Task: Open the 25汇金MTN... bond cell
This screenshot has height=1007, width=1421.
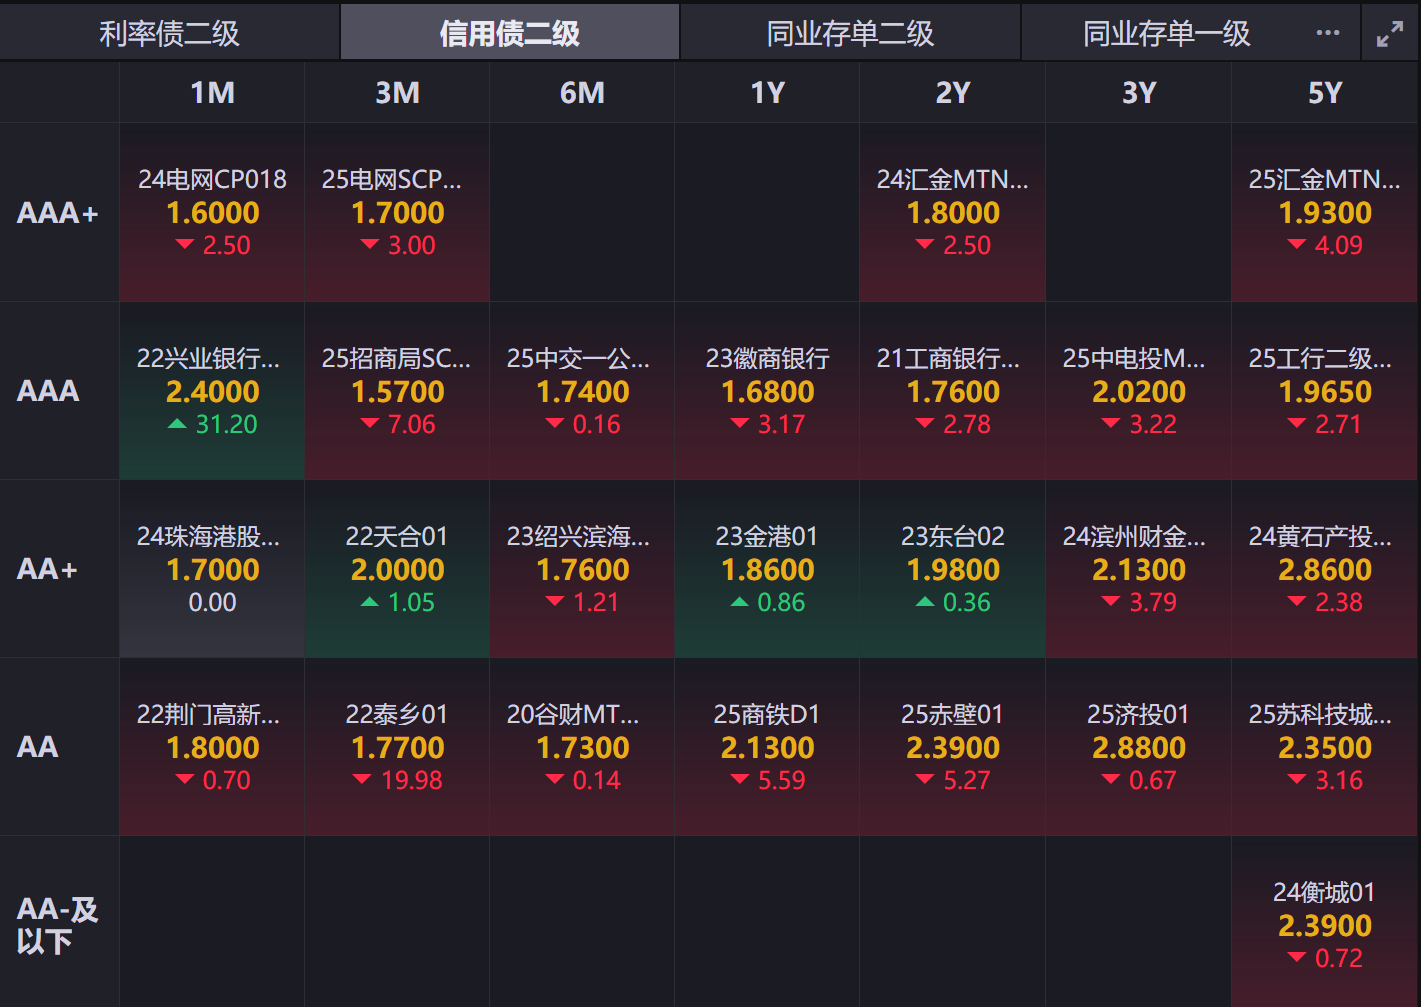Action: 1324,213
